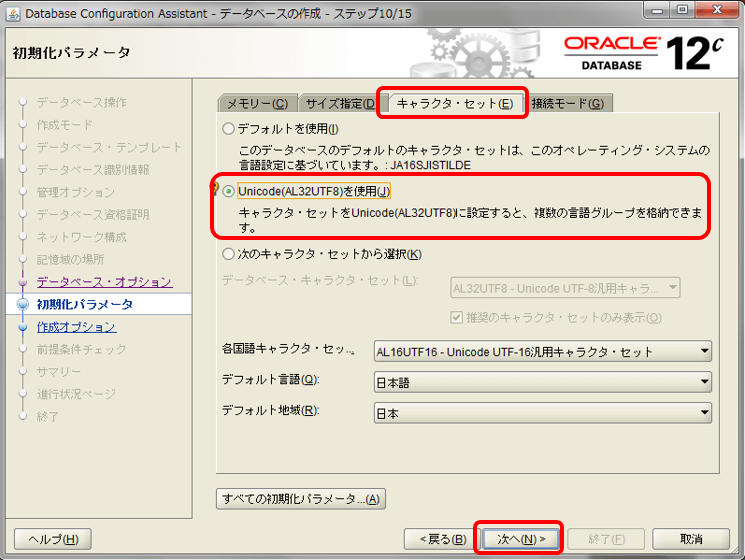Screen dimensions: 745x560
Task: Select Unicode(AL32UTF8)を使用 radio button
Action: tap(229, 191)
